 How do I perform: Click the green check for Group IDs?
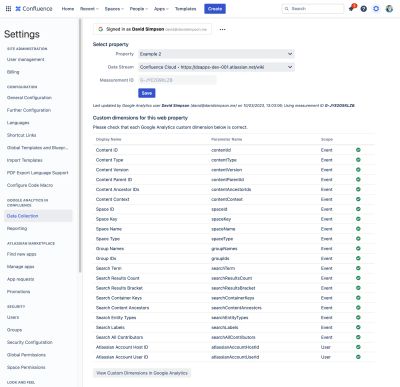tap(358, 258)
